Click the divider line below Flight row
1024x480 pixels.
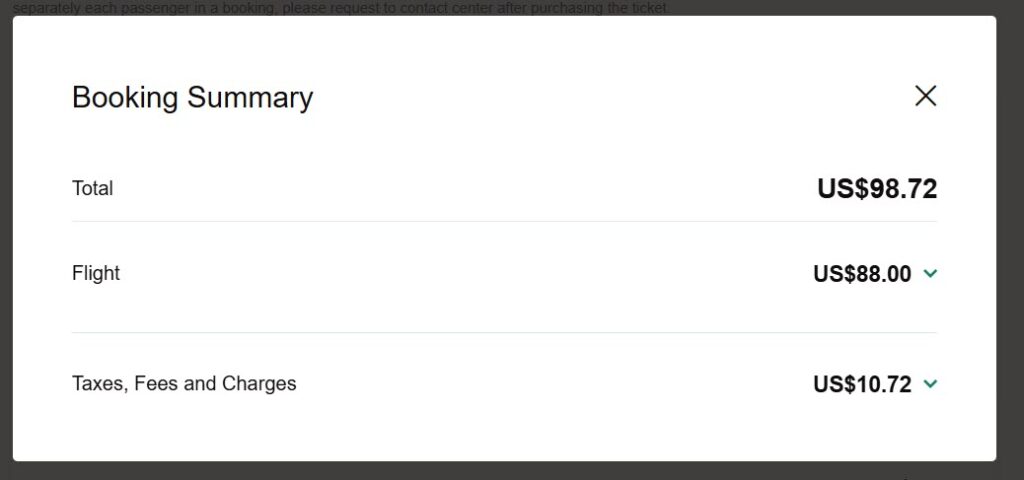pyautogui.click(x=504, y=332)
